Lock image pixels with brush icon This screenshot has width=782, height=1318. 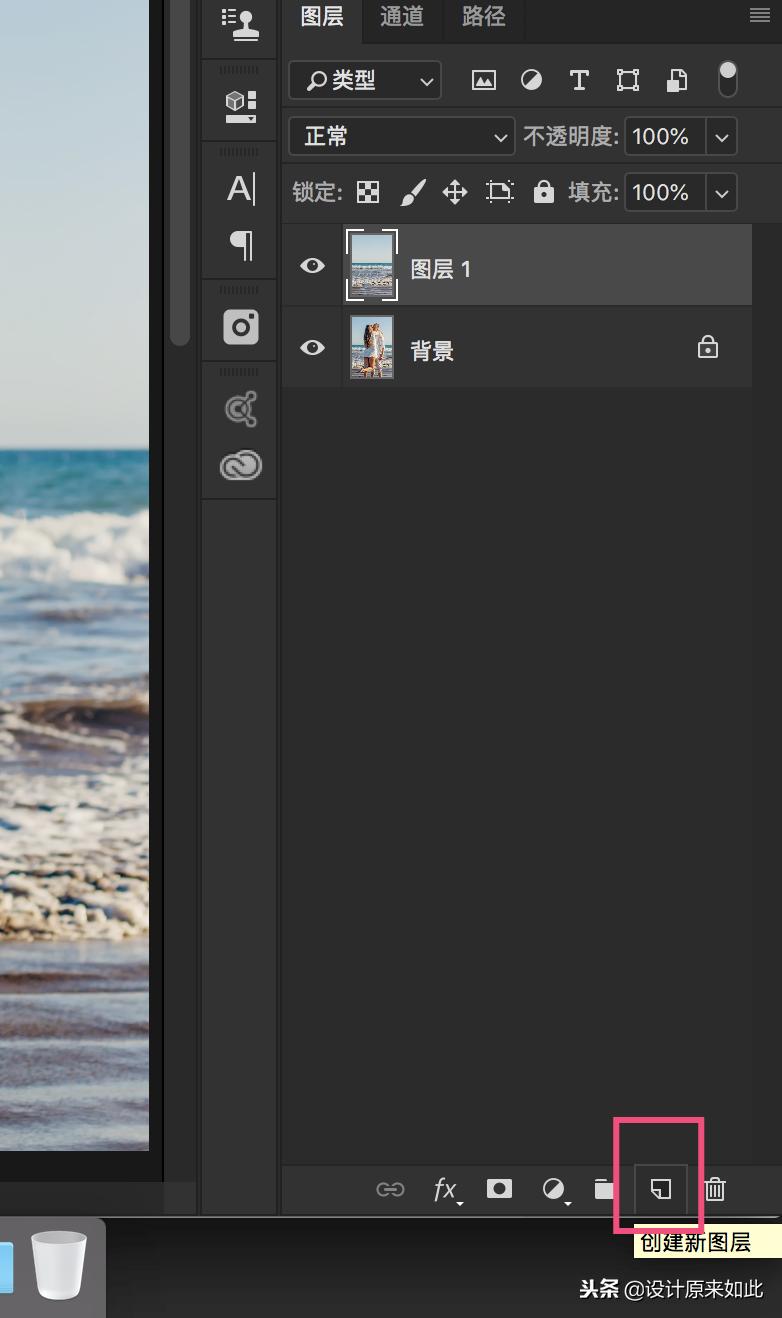pyautogui.click(x=413, y=192)
